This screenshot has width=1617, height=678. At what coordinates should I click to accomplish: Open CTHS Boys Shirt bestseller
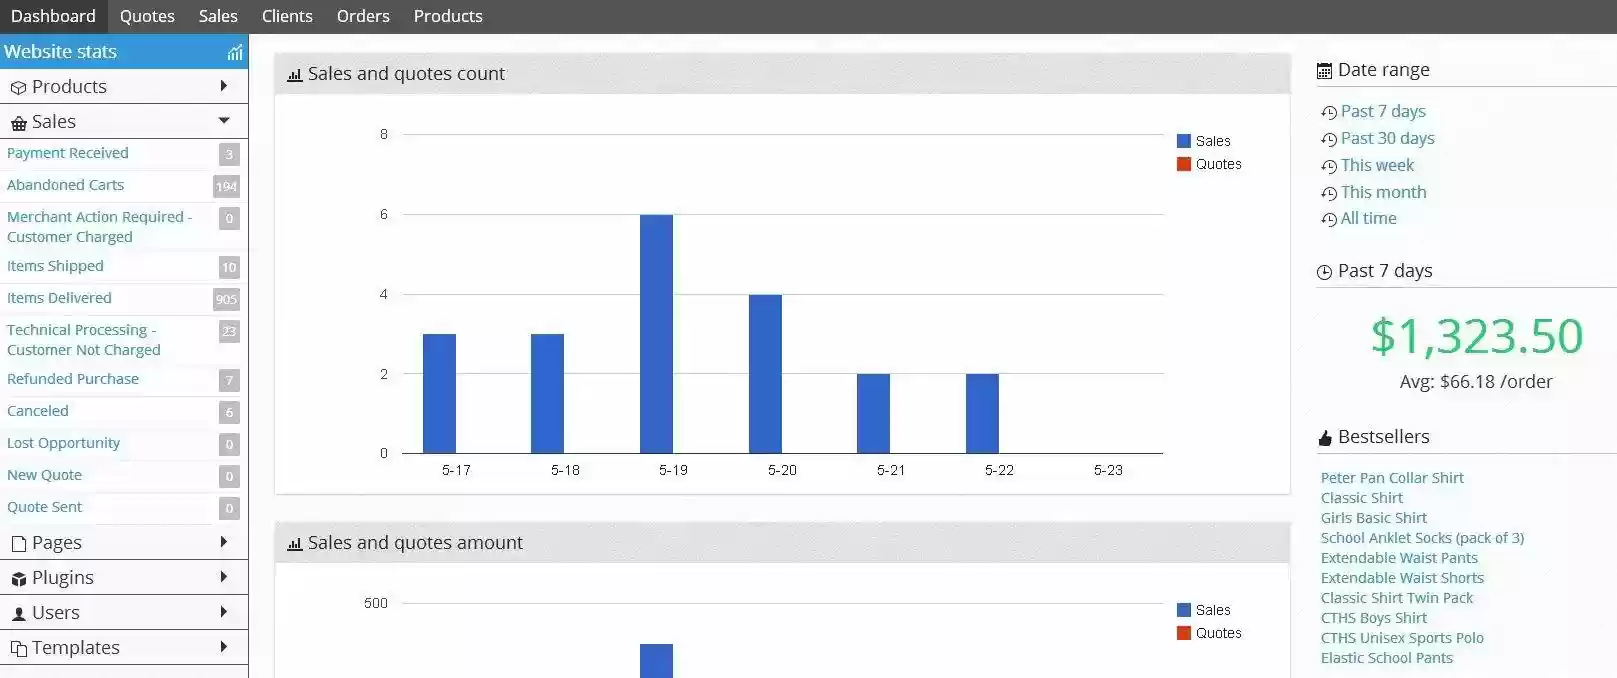tap(1374, 618)
